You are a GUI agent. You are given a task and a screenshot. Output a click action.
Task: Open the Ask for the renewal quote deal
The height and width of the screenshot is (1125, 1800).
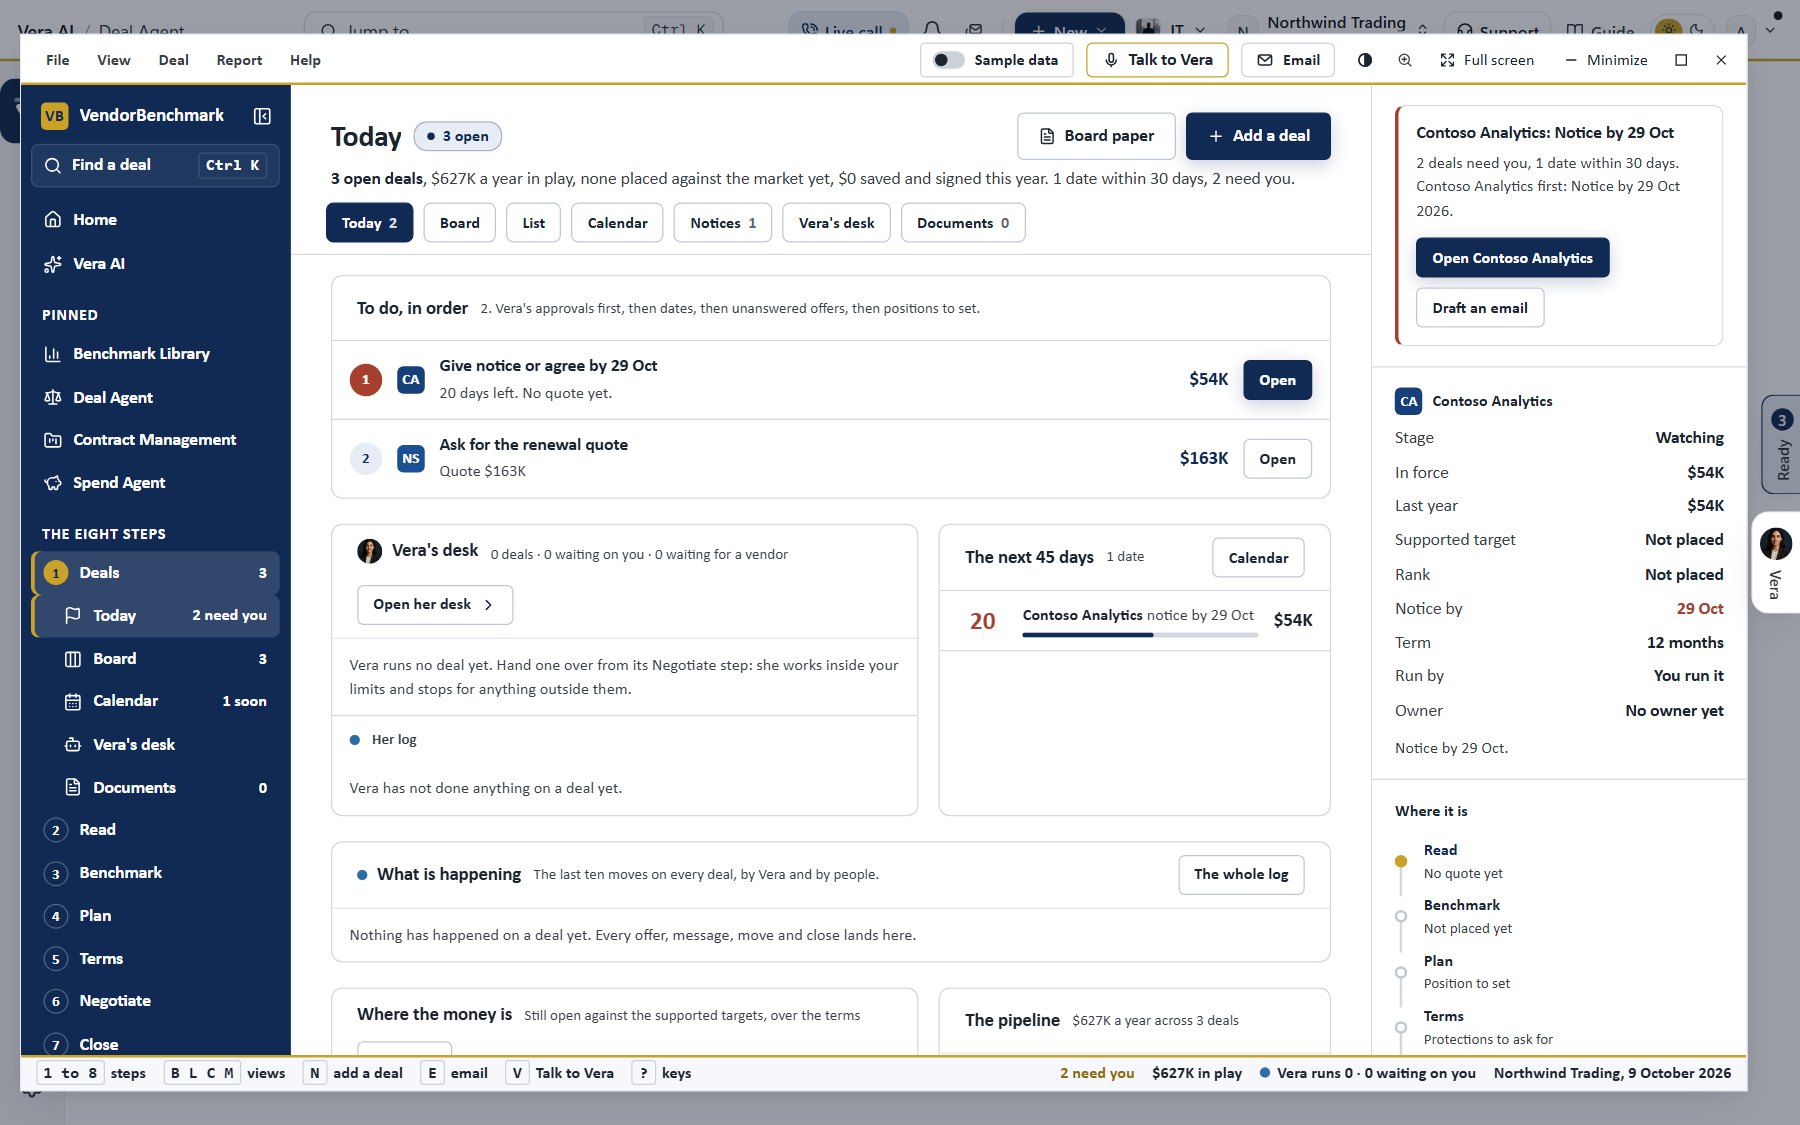pyautogui.click(x=1277, y=459)
